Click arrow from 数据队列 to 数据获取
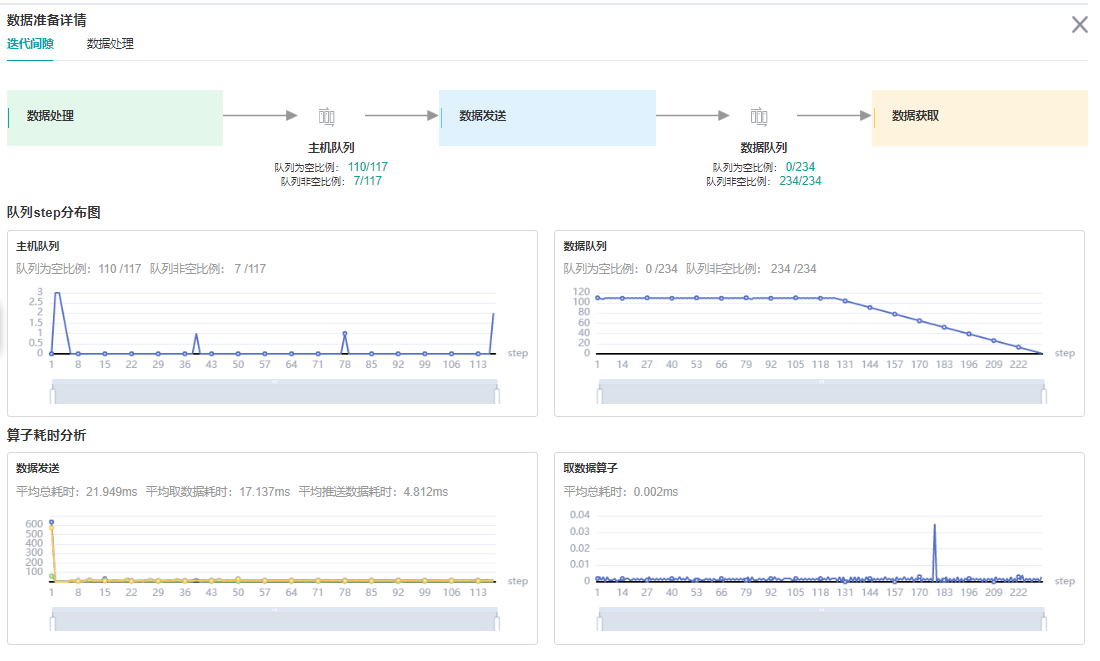This screenshot has width=1100, height=661. click(x=835, y=116)
